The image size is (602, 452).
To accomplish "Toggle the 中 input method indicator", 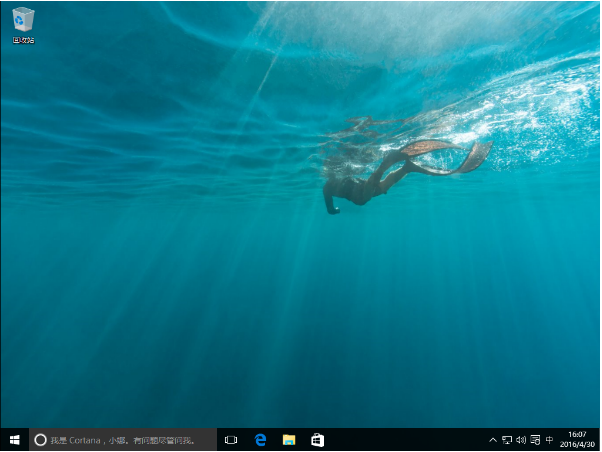I will 550,440.
